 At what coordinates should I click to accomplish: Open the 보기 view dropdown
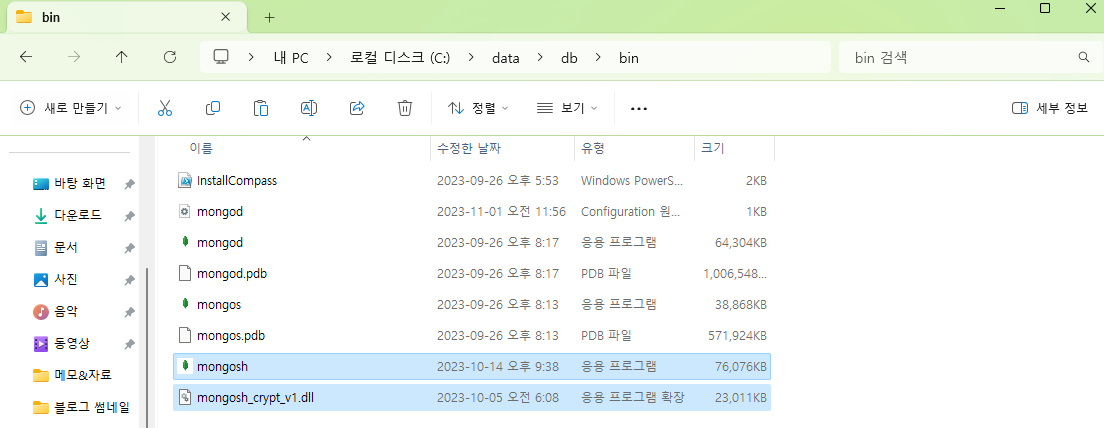pyautogui.click(x=567, y=108)
